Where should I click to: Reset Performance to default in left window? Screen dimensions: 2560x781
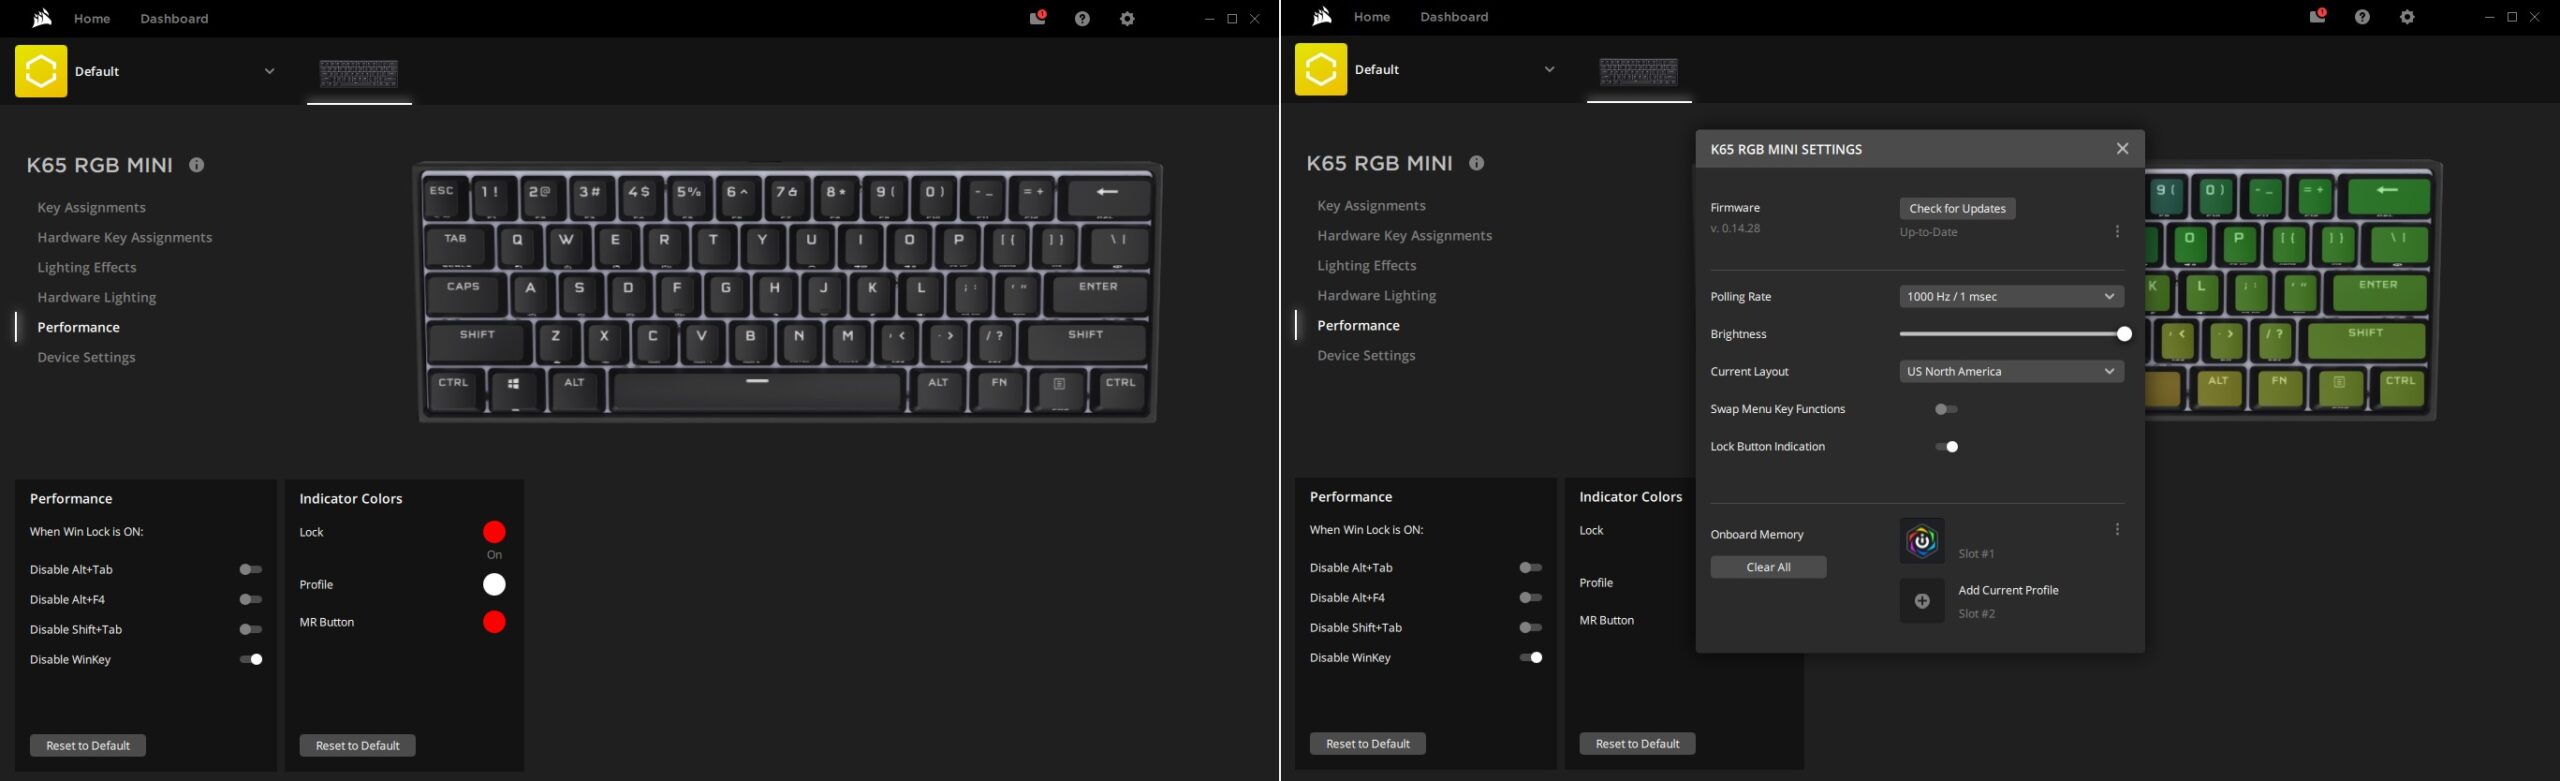(x=88, y=745)
